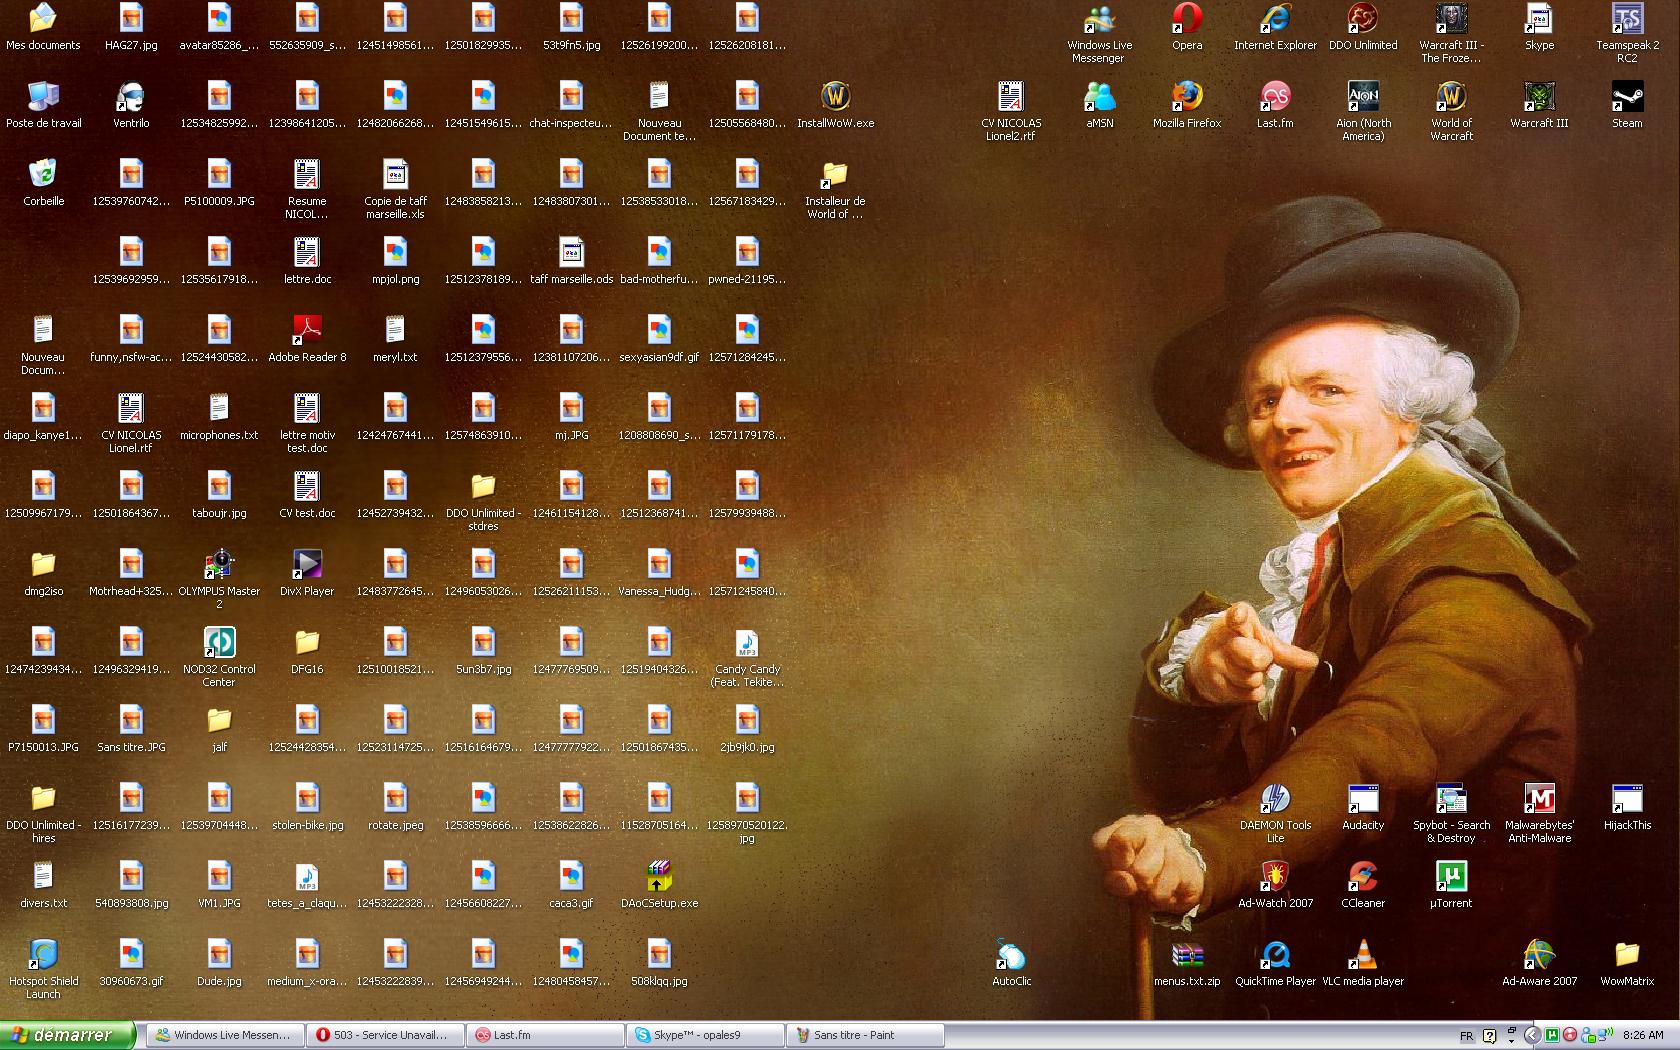Open the Opera browser shortcut
Image resolution: width=1680 pixels, height=1050 pixels.
pyautogui.click(x=1187, y=27)
